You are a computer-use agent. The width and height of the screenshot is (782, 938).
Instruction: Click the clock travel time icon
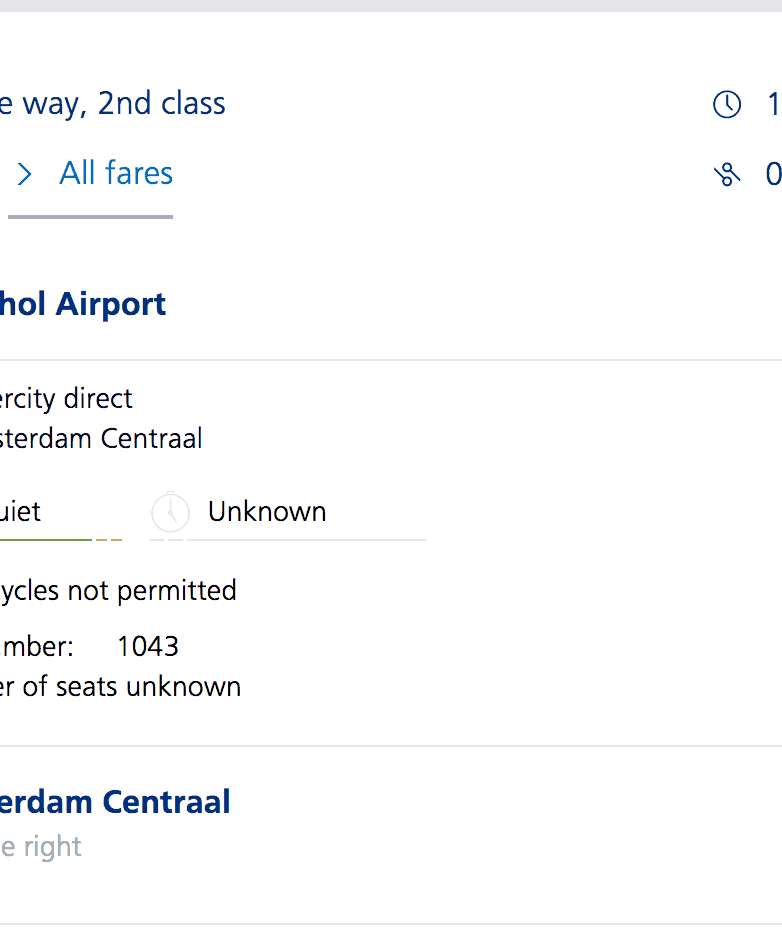(x=727, y=104)
